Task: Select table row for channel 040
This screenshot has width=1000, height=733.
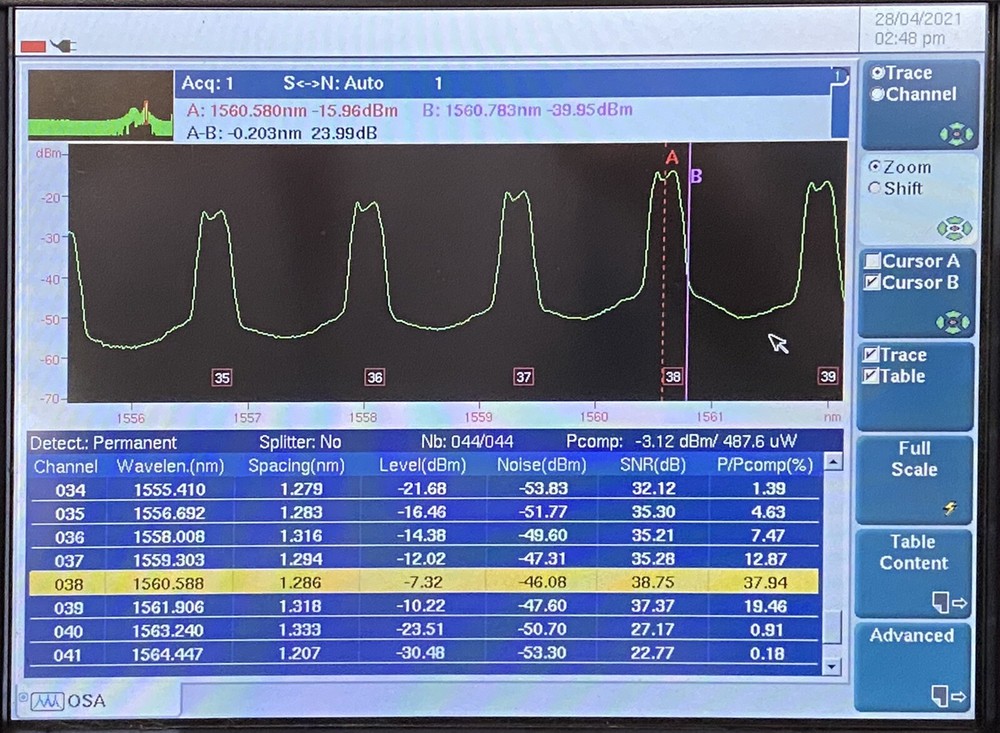Action: click(x=424, y=630)
